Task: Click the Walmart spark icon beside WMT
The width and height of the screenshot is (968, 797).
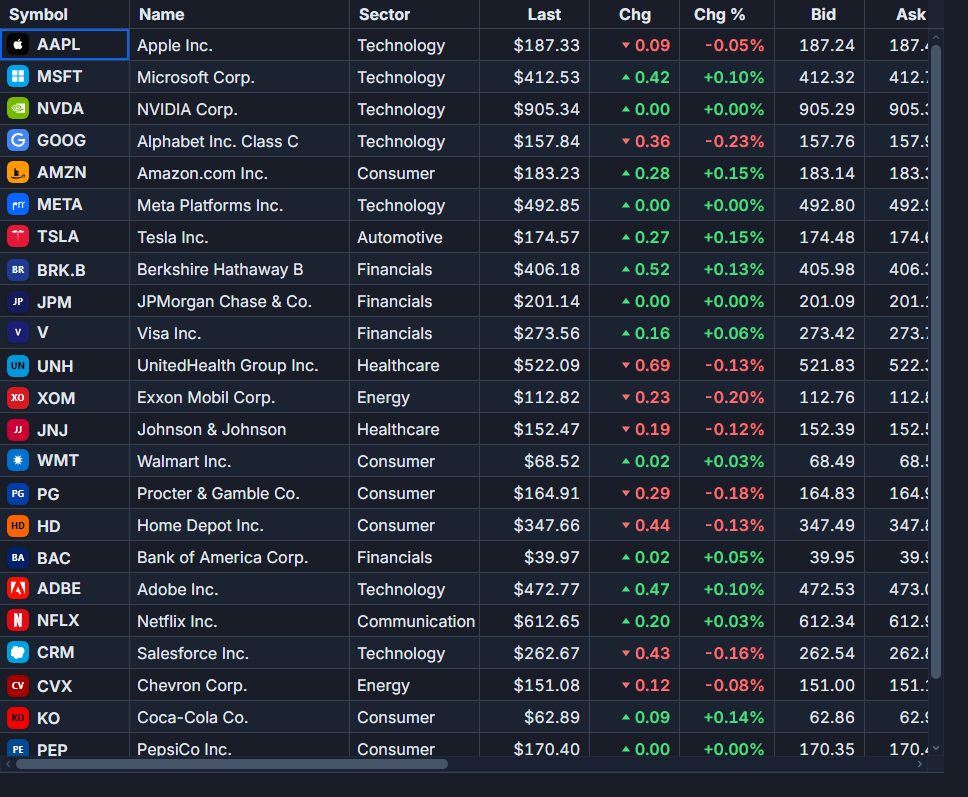Action: (18, 461)
